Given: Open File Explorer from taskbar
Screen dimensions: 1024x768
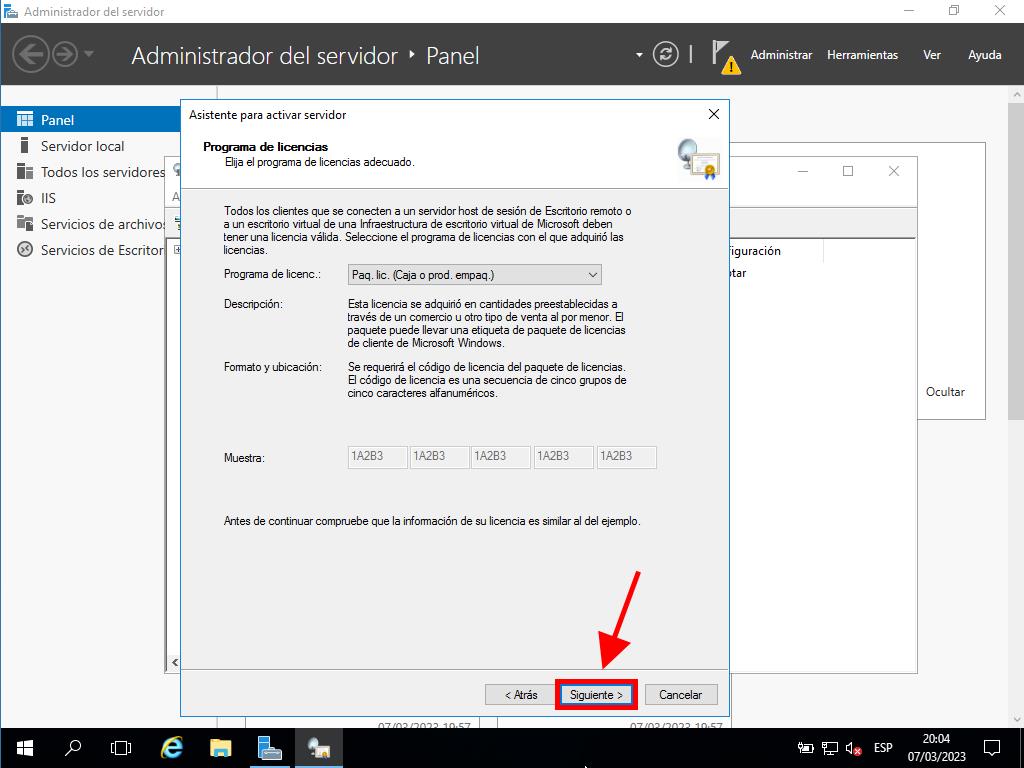Looking at the screenshot, I should pos(221,747).
